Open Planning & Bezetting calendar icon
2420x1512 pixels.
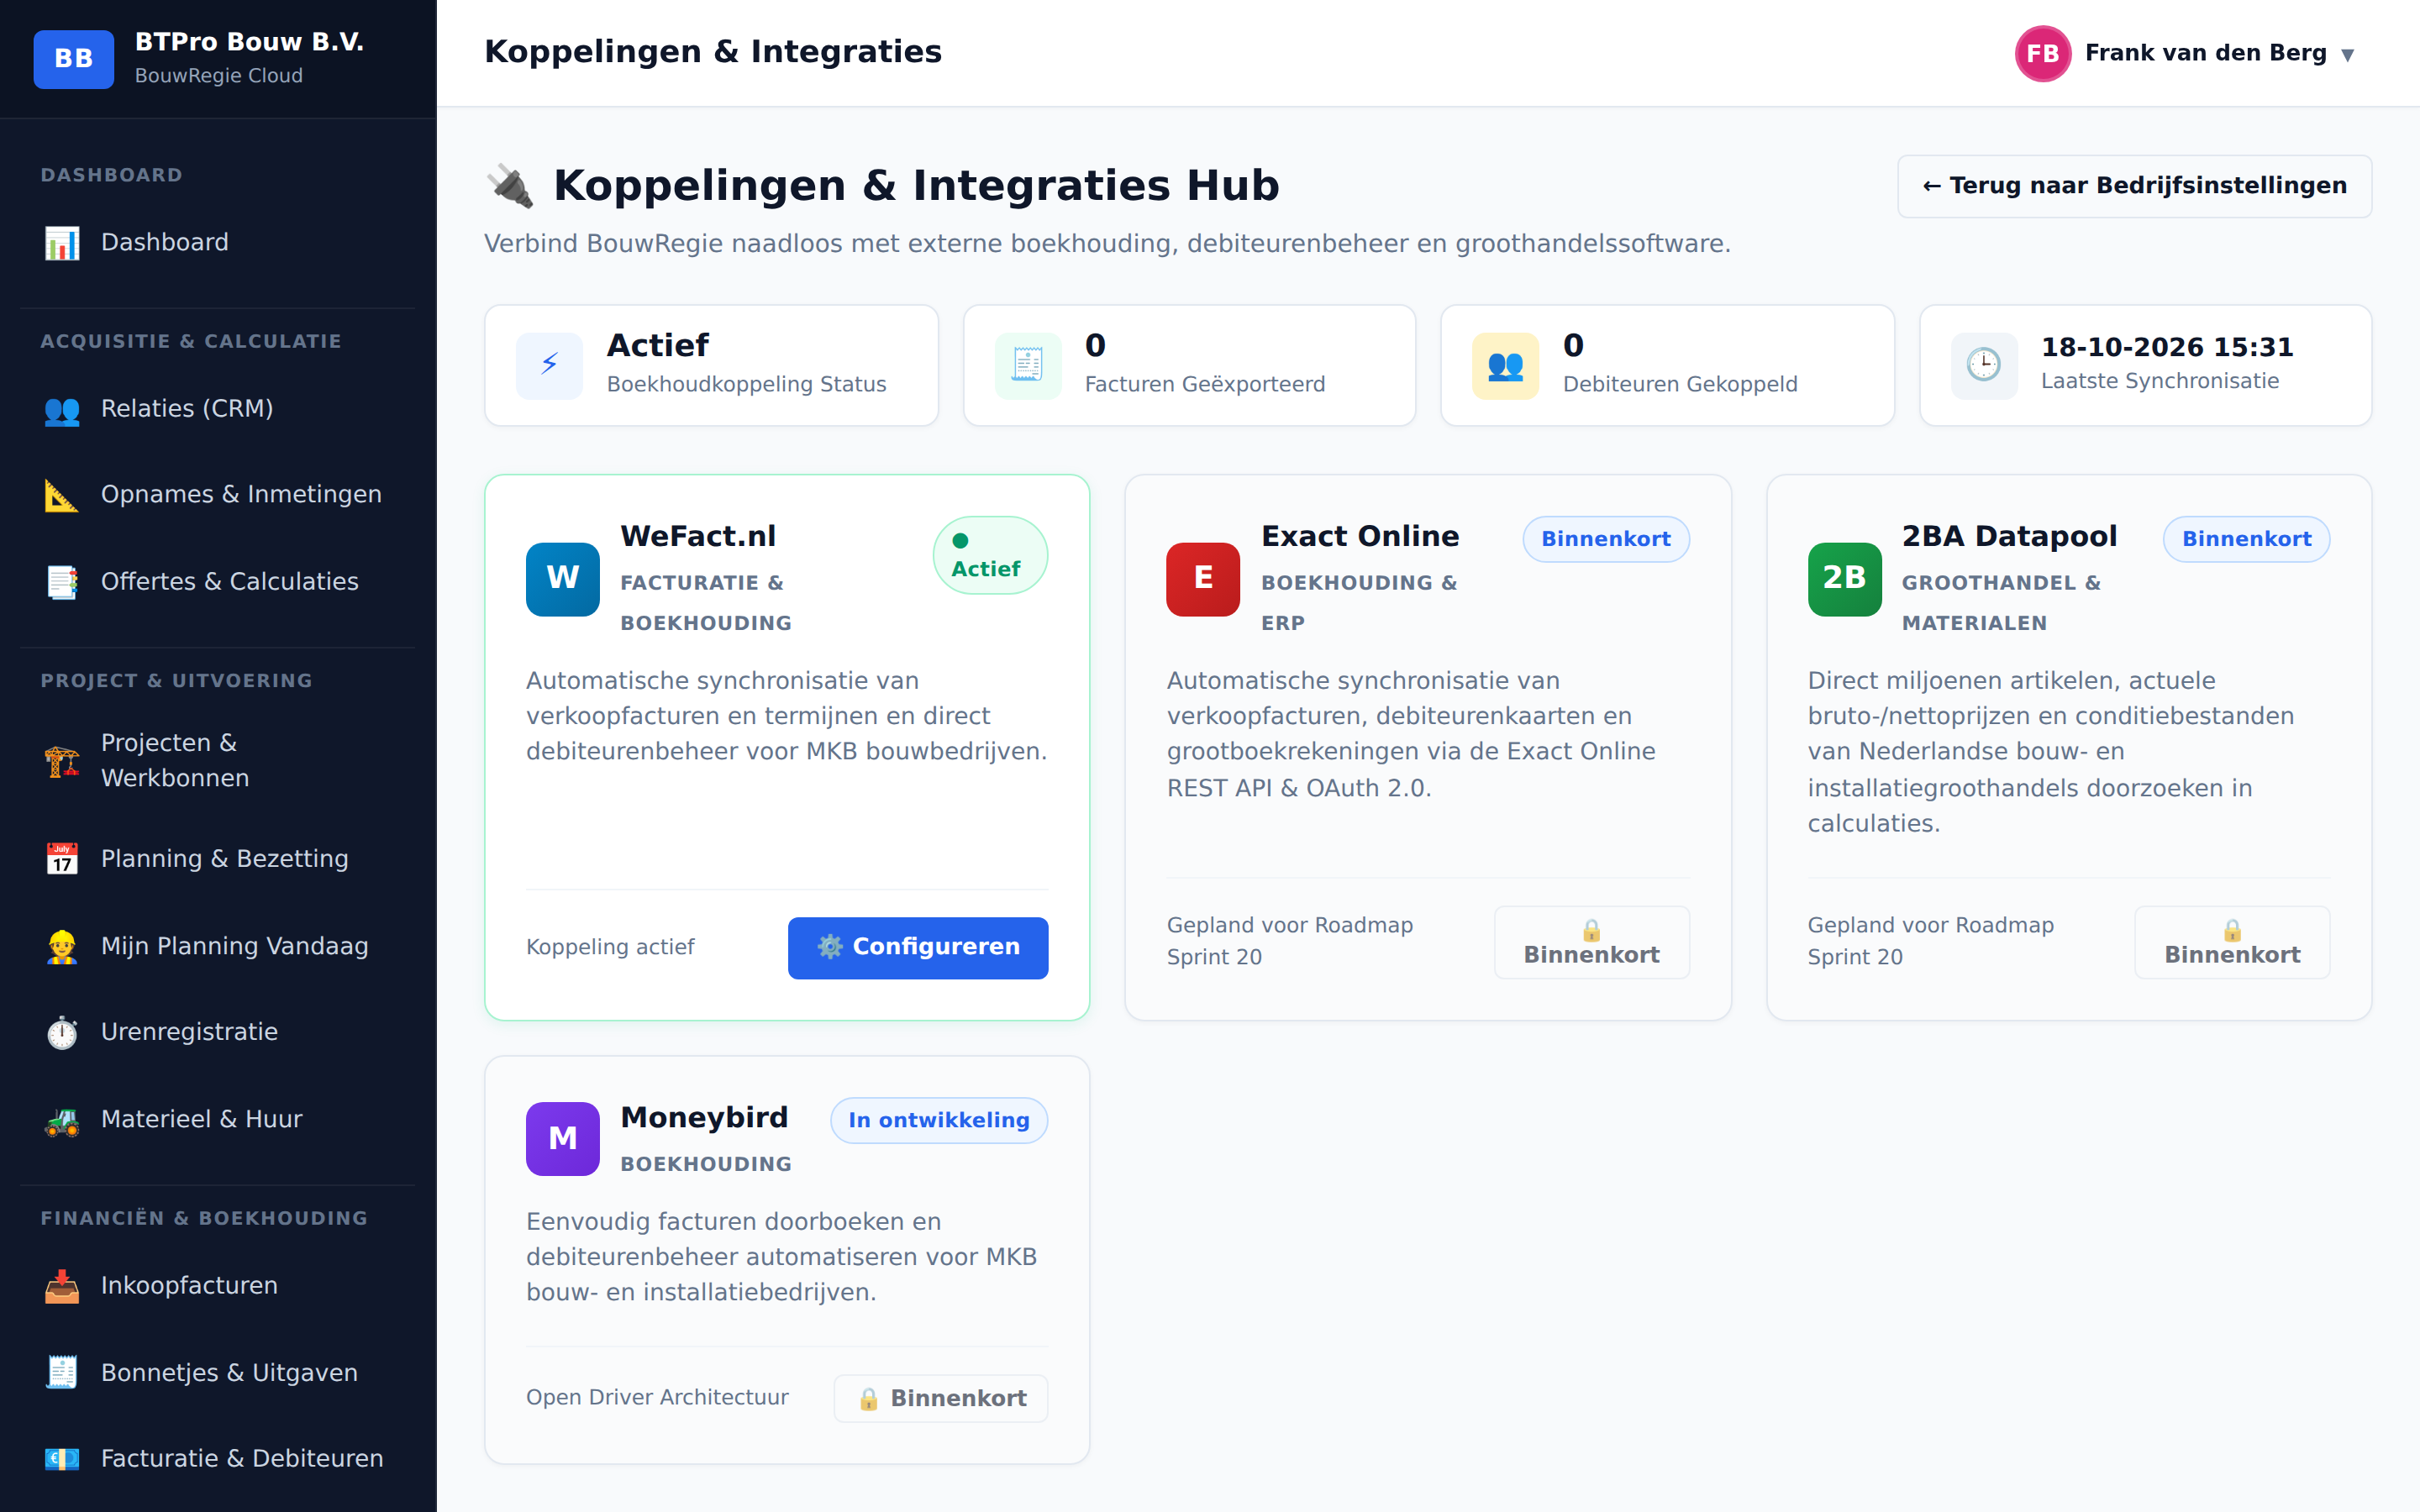click(x=62, y=859)
